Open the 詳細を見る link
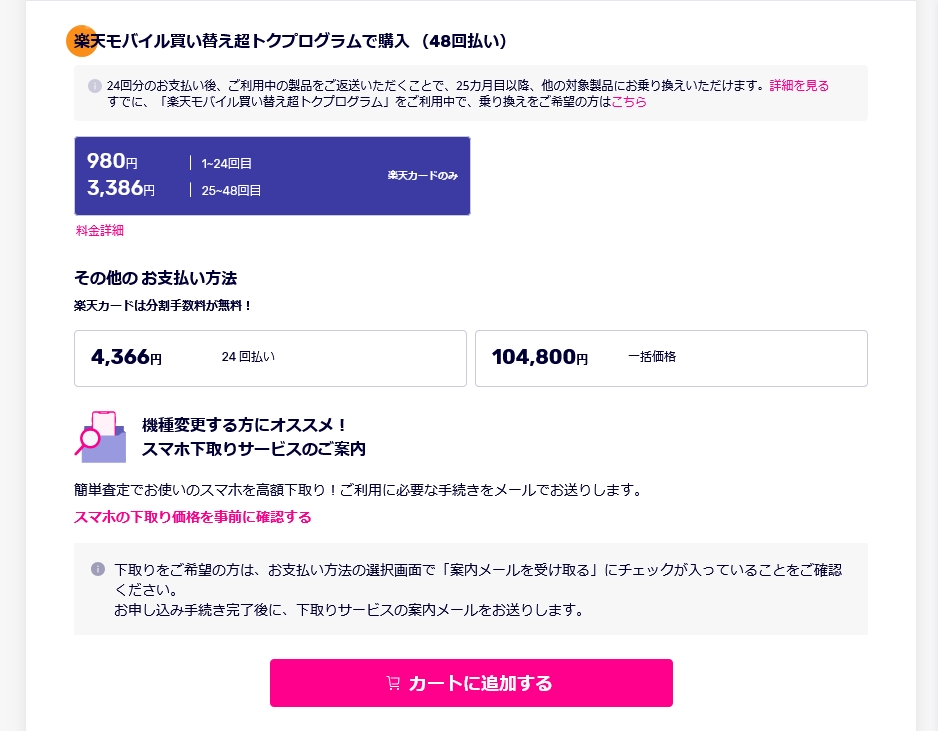The image size is (938, 731). pos(799,86)
